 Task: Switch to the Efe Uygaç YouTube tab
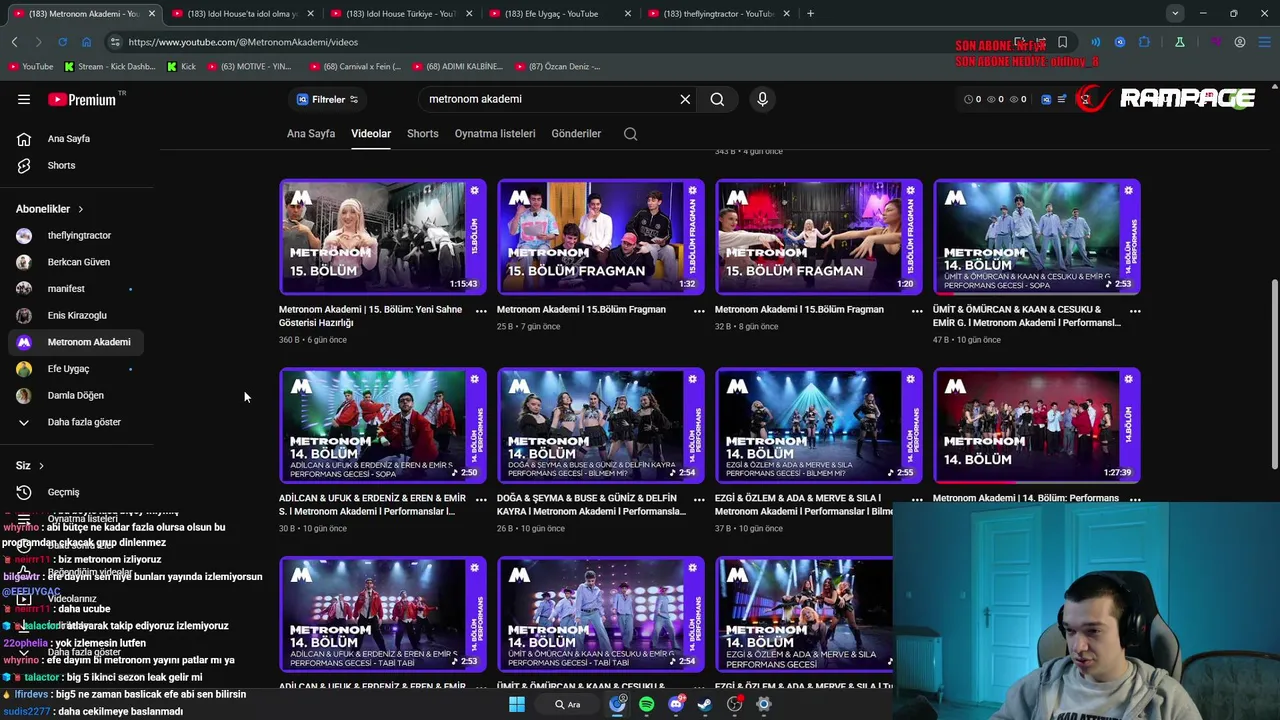(560, 13)
